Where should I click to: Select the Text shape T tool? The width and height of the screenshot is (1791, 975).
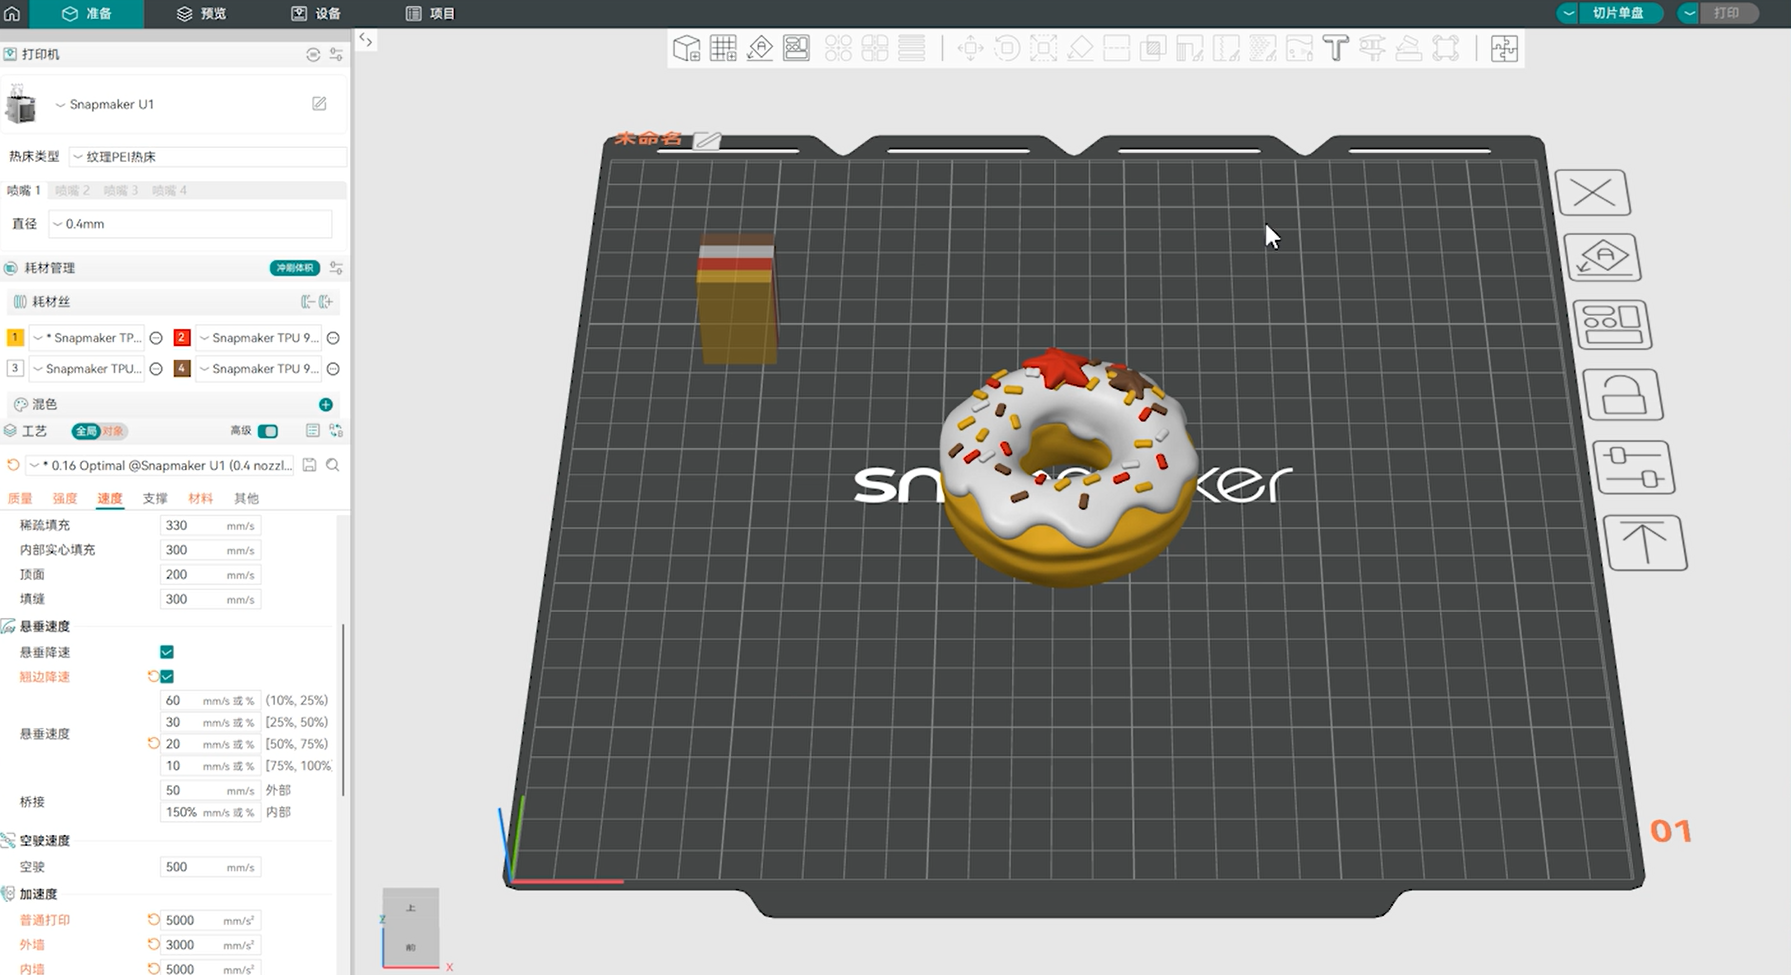tap(1335, 48)
